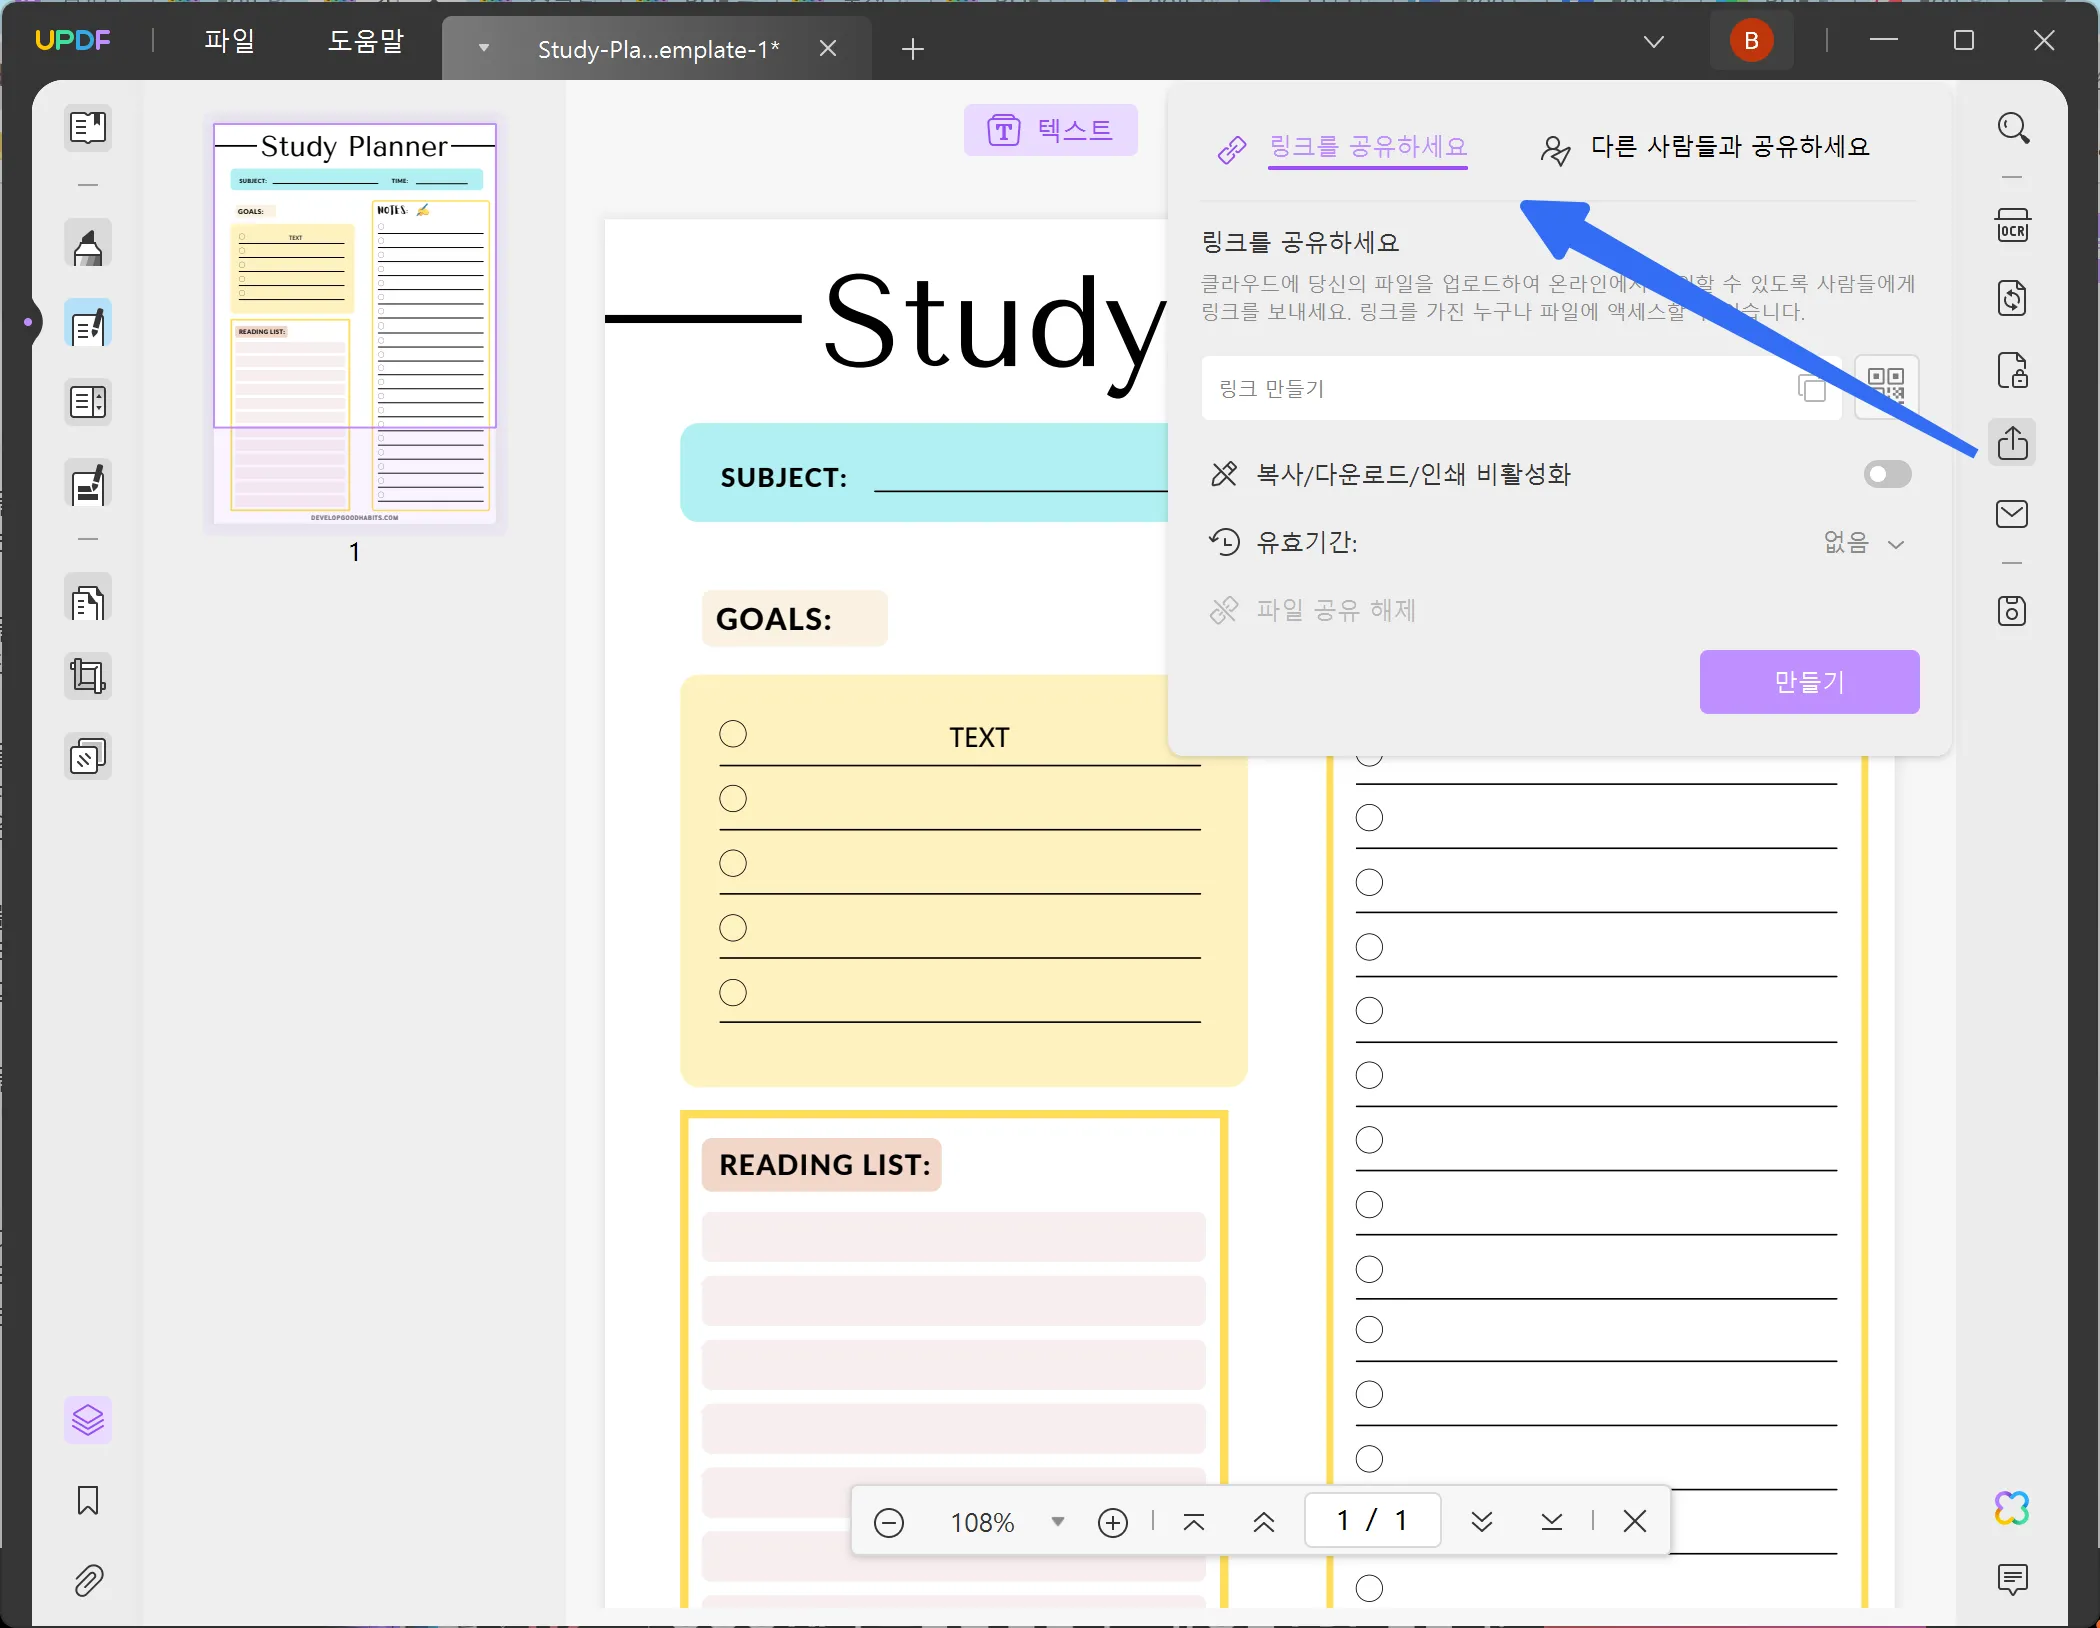Open the Fill and Sign tool

click(x=88, y=484)
